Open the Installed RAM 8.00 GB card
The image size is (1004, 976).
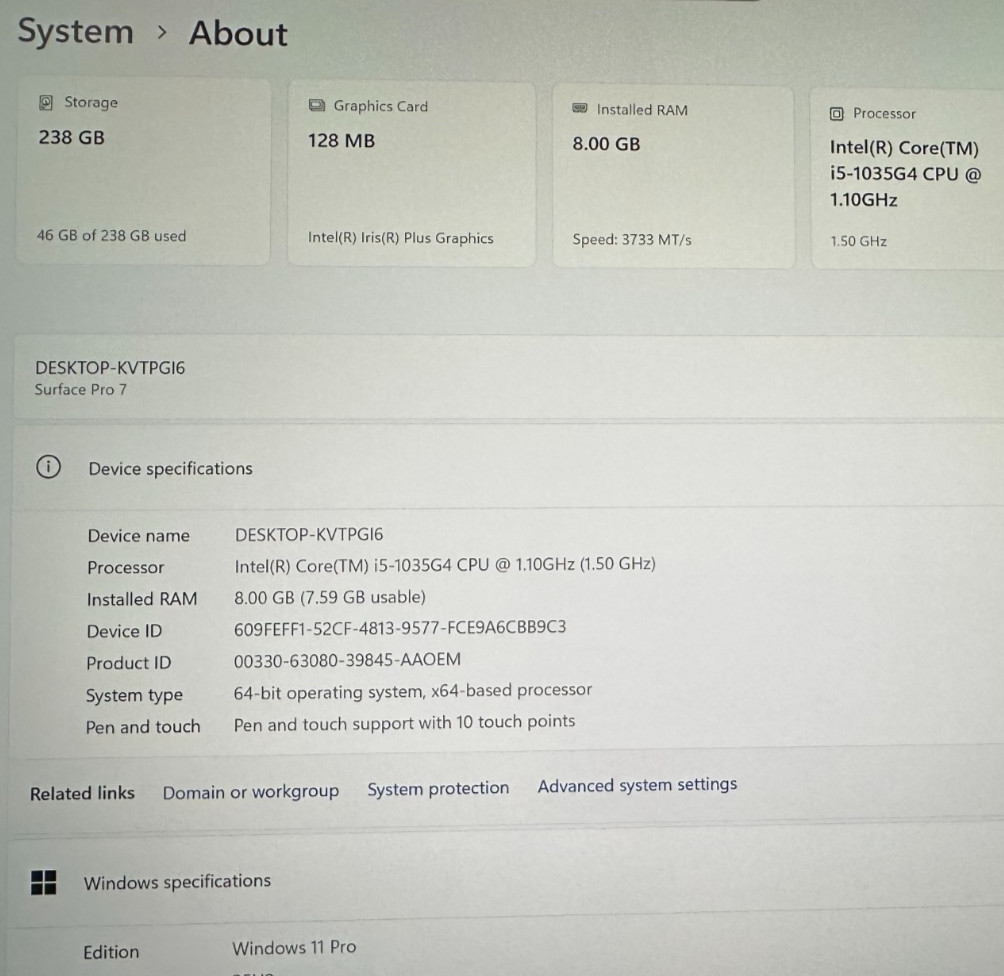pos(674,177)
